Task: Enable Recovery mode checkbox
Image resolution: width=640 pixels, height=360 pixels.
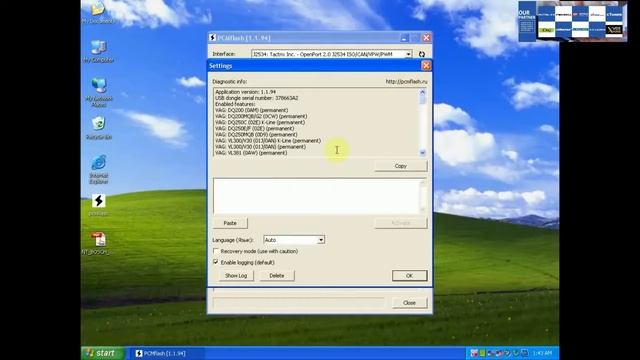Action: point(216,251)
